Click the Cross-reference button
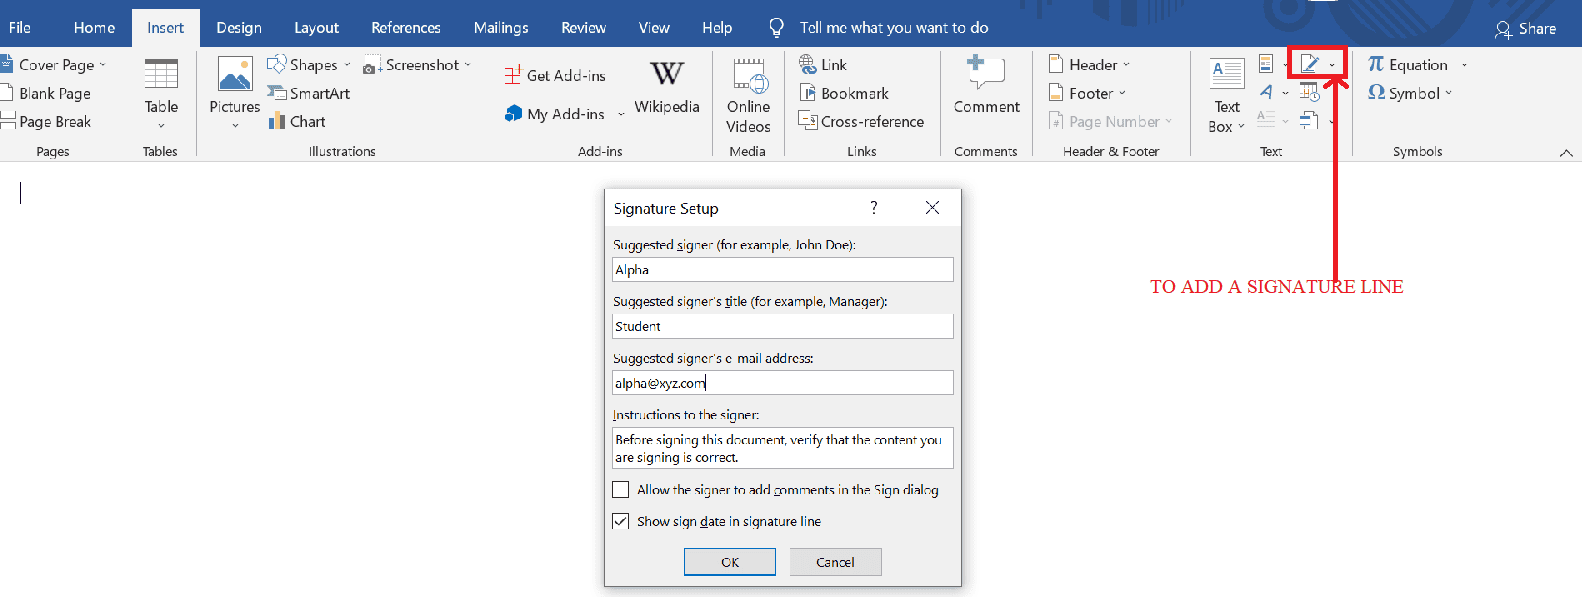Image resolution: width=1582 pixels, height=597 pixels. pyautogui.click(x=861, y=121)
